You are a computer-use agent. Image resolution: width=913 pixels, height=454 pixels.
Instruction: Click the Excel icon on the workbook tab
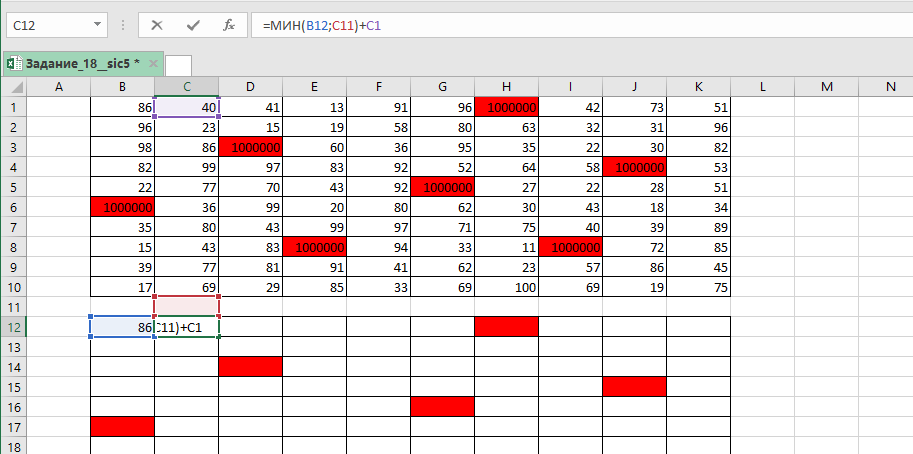[13, 64]
